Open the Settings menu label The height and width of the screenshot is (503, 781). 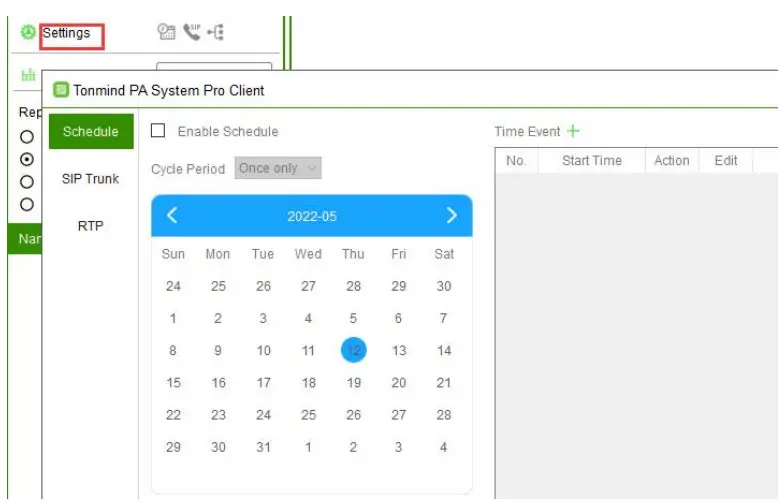coord(66,33)
